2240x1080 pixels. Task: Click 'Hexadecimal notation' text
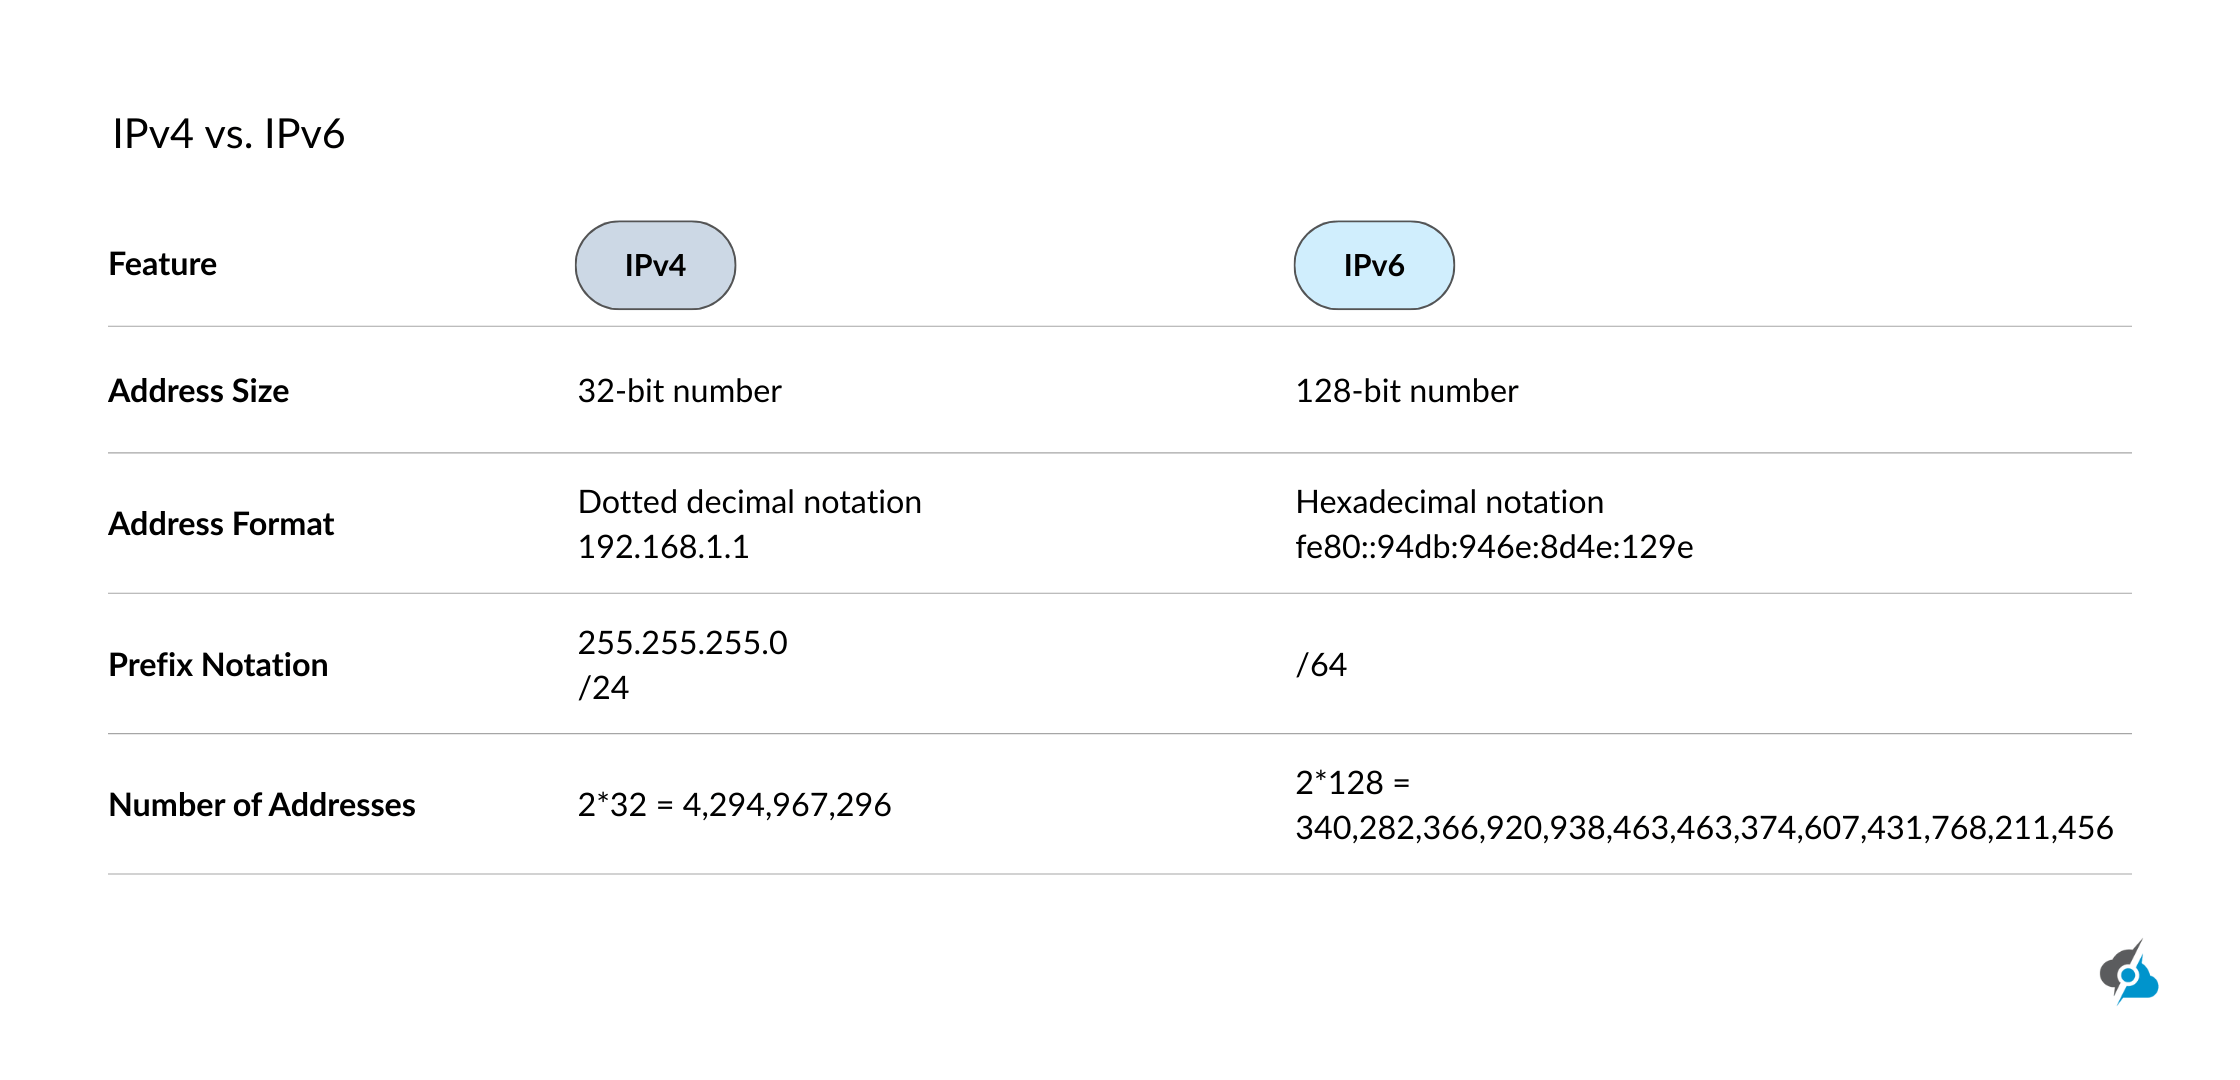tap(1449, 502)
